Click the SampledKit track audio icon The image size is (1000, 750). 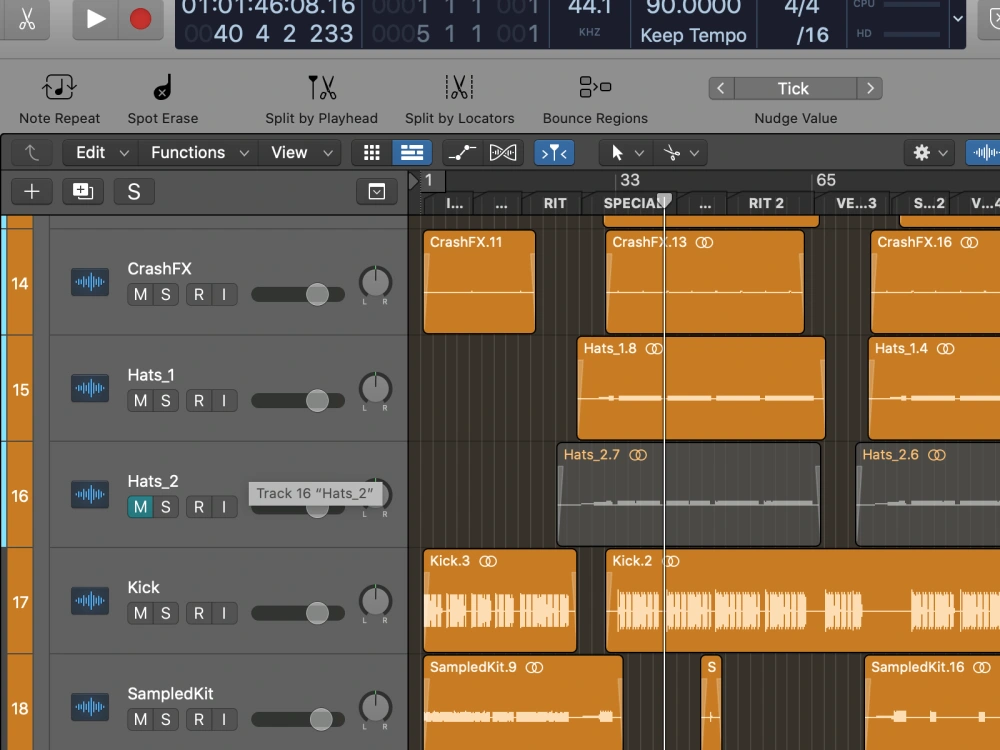coord(89,707)
